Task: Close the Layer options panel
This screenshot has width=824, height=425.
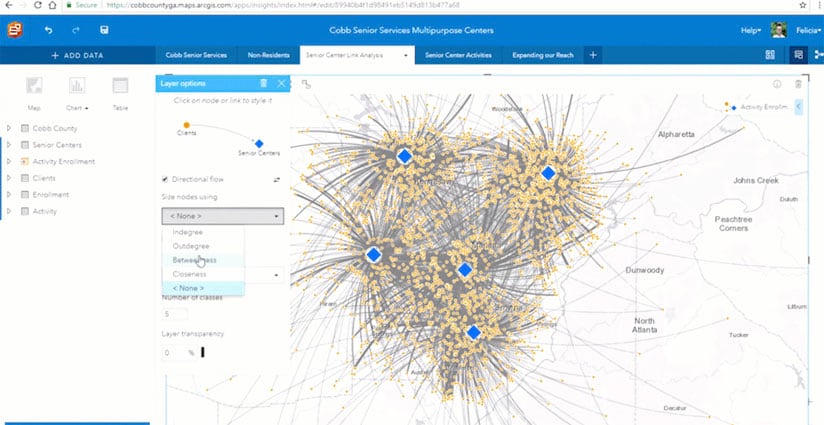Action: 281,83
